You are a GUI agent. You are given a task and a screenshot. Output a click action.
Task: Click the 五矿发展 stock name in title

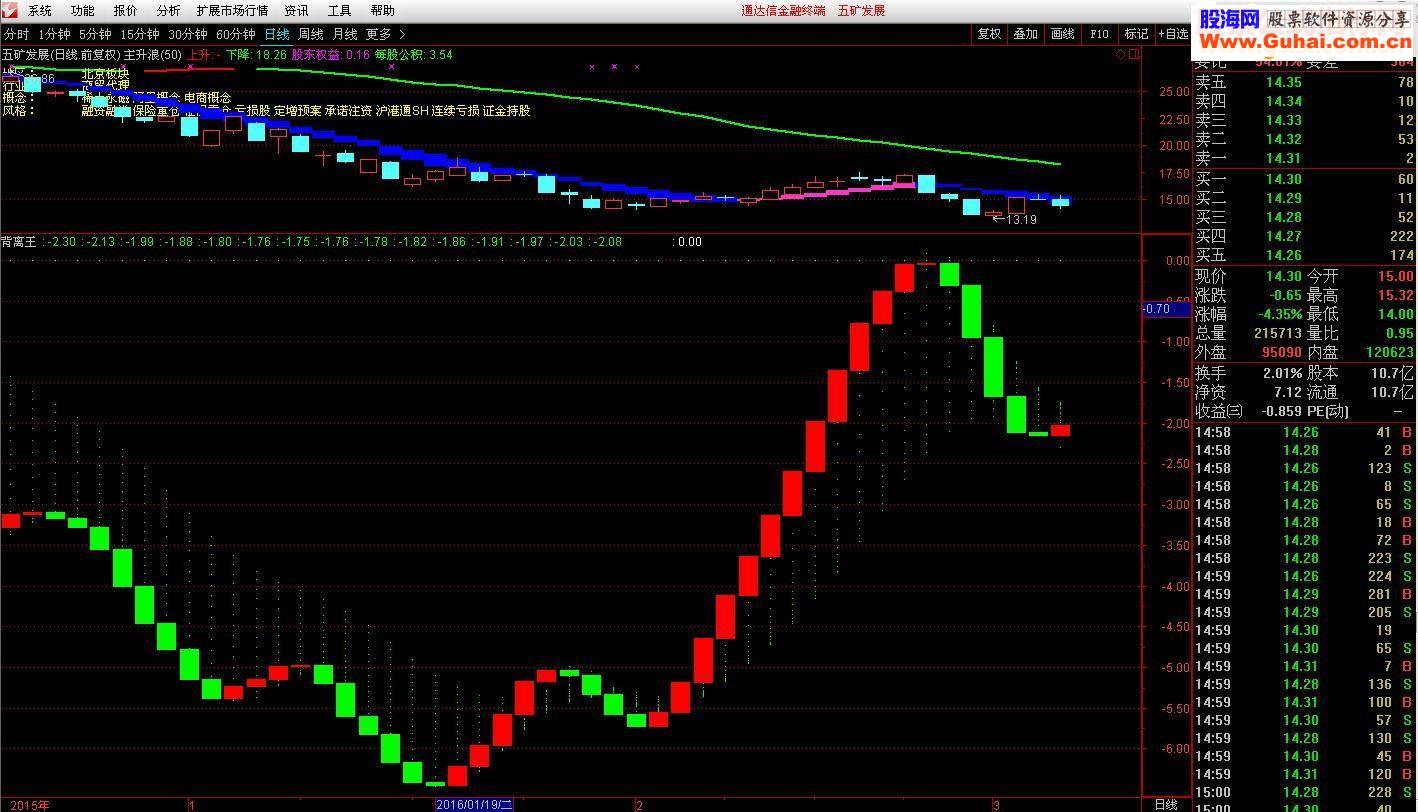861,11
